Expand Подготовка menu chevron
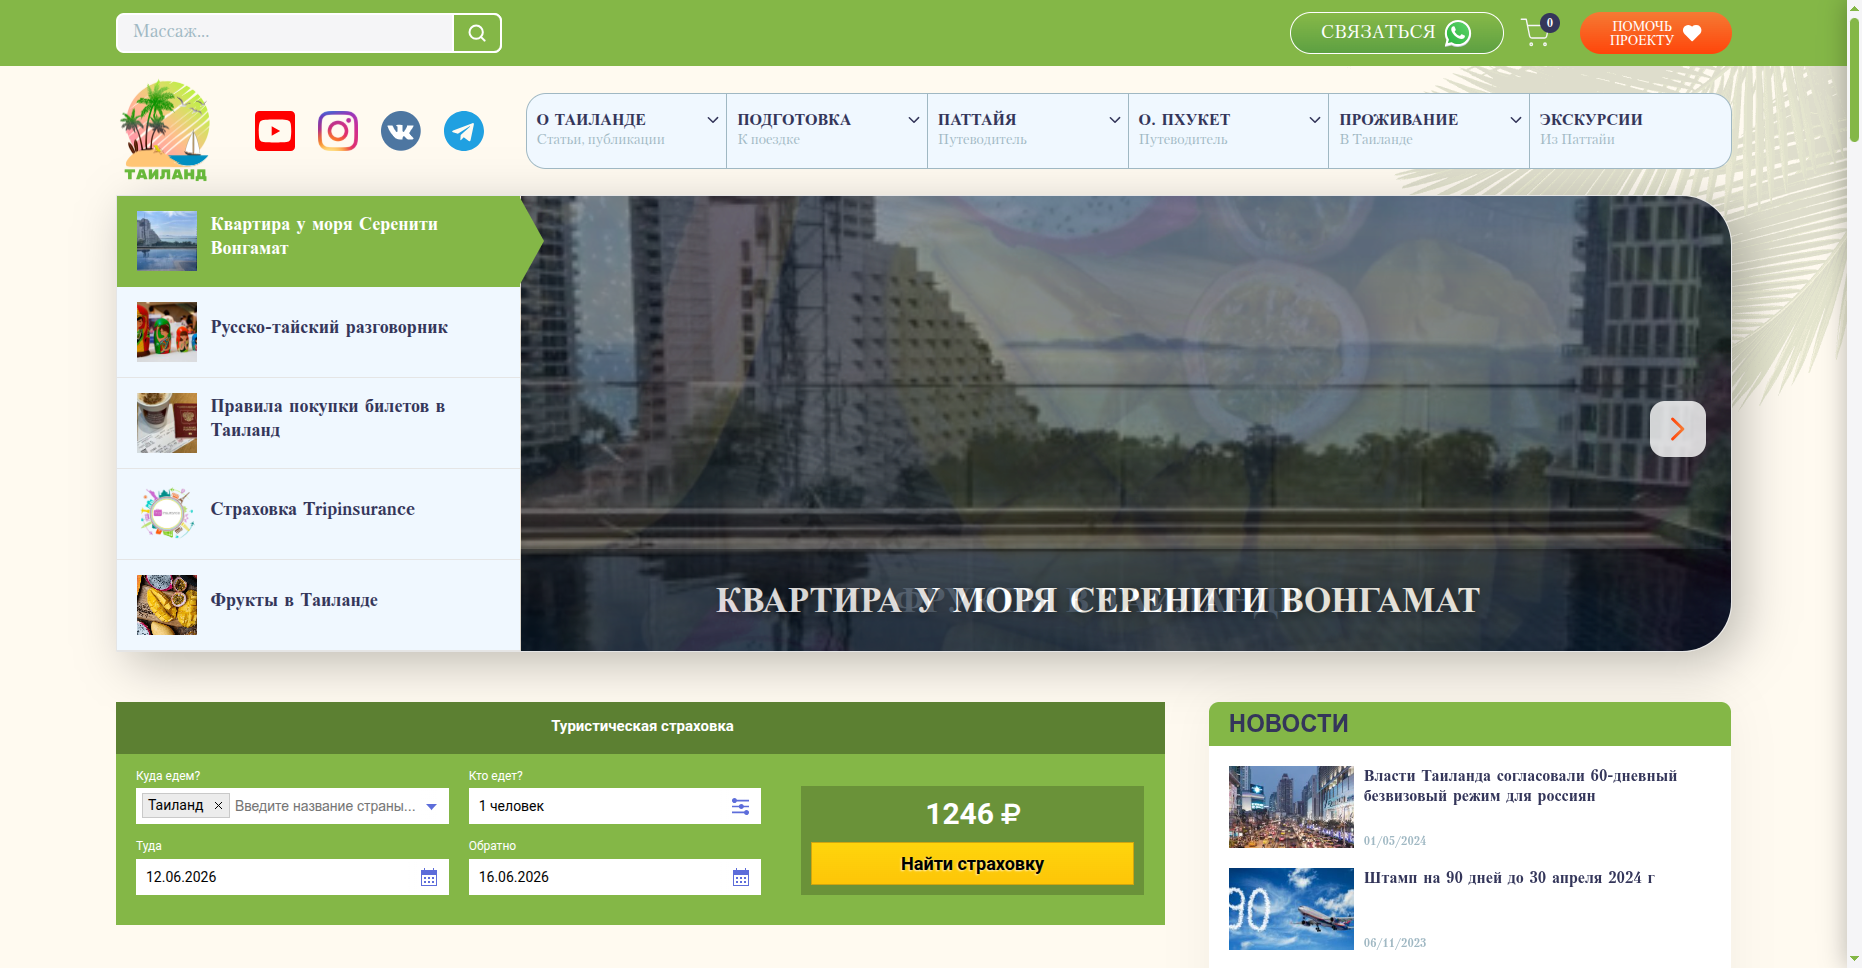 tap(914, 120)
